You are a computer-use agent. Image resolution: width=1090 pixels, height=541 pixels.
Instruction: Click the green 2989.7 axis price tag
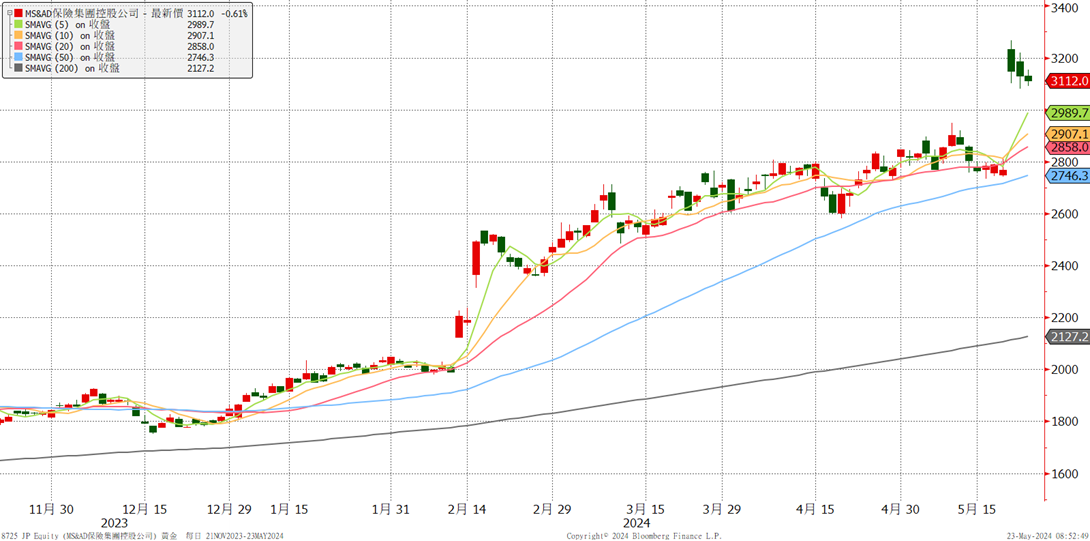tap(1068, 113)
